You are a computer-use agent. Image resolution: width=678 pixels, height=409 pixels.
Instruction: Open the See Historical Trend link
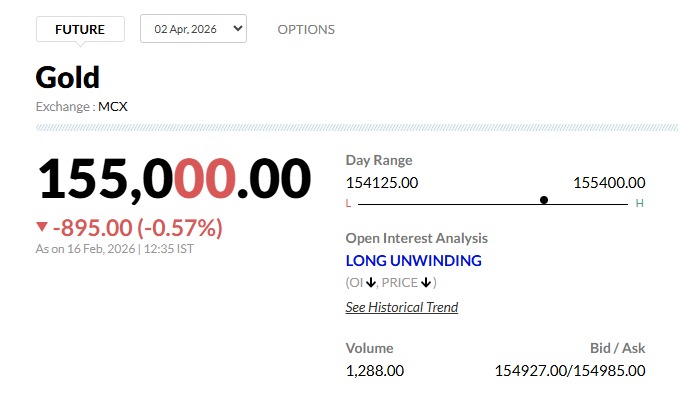click(402, 307)
